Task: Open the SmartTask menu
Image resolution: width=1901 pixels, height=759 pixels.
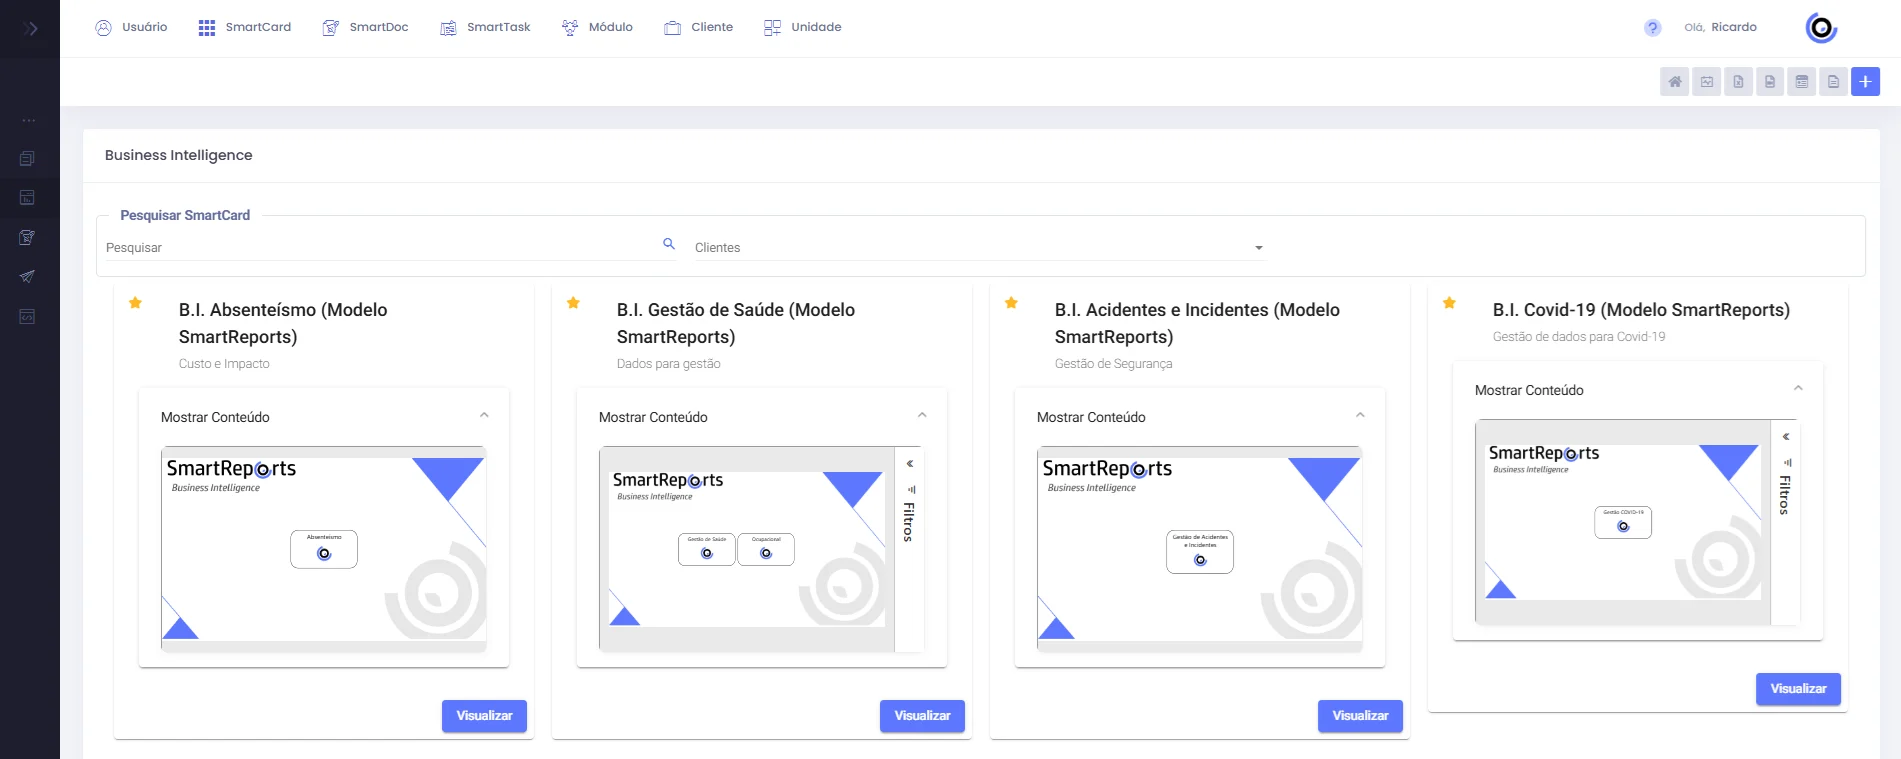Action: click(485, 28)
